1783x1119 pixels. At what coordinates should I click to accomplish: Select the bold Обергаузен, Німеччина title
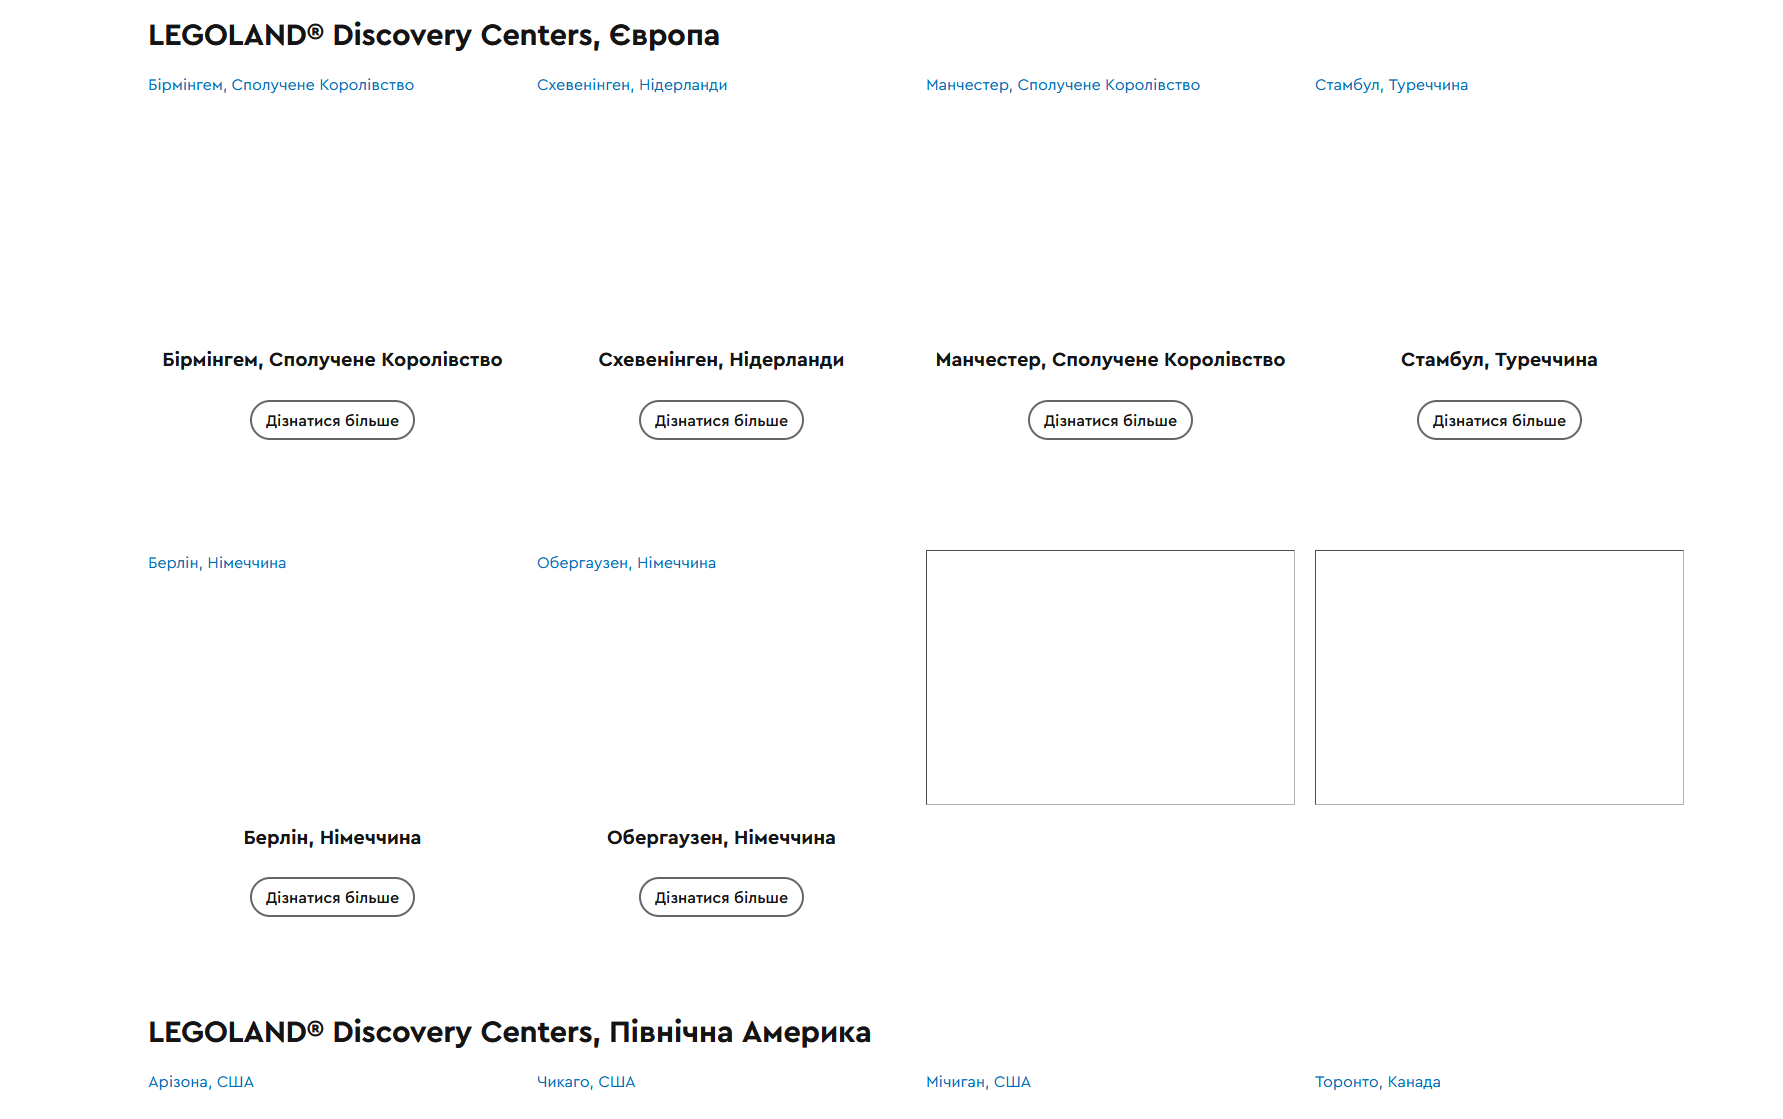721,838
